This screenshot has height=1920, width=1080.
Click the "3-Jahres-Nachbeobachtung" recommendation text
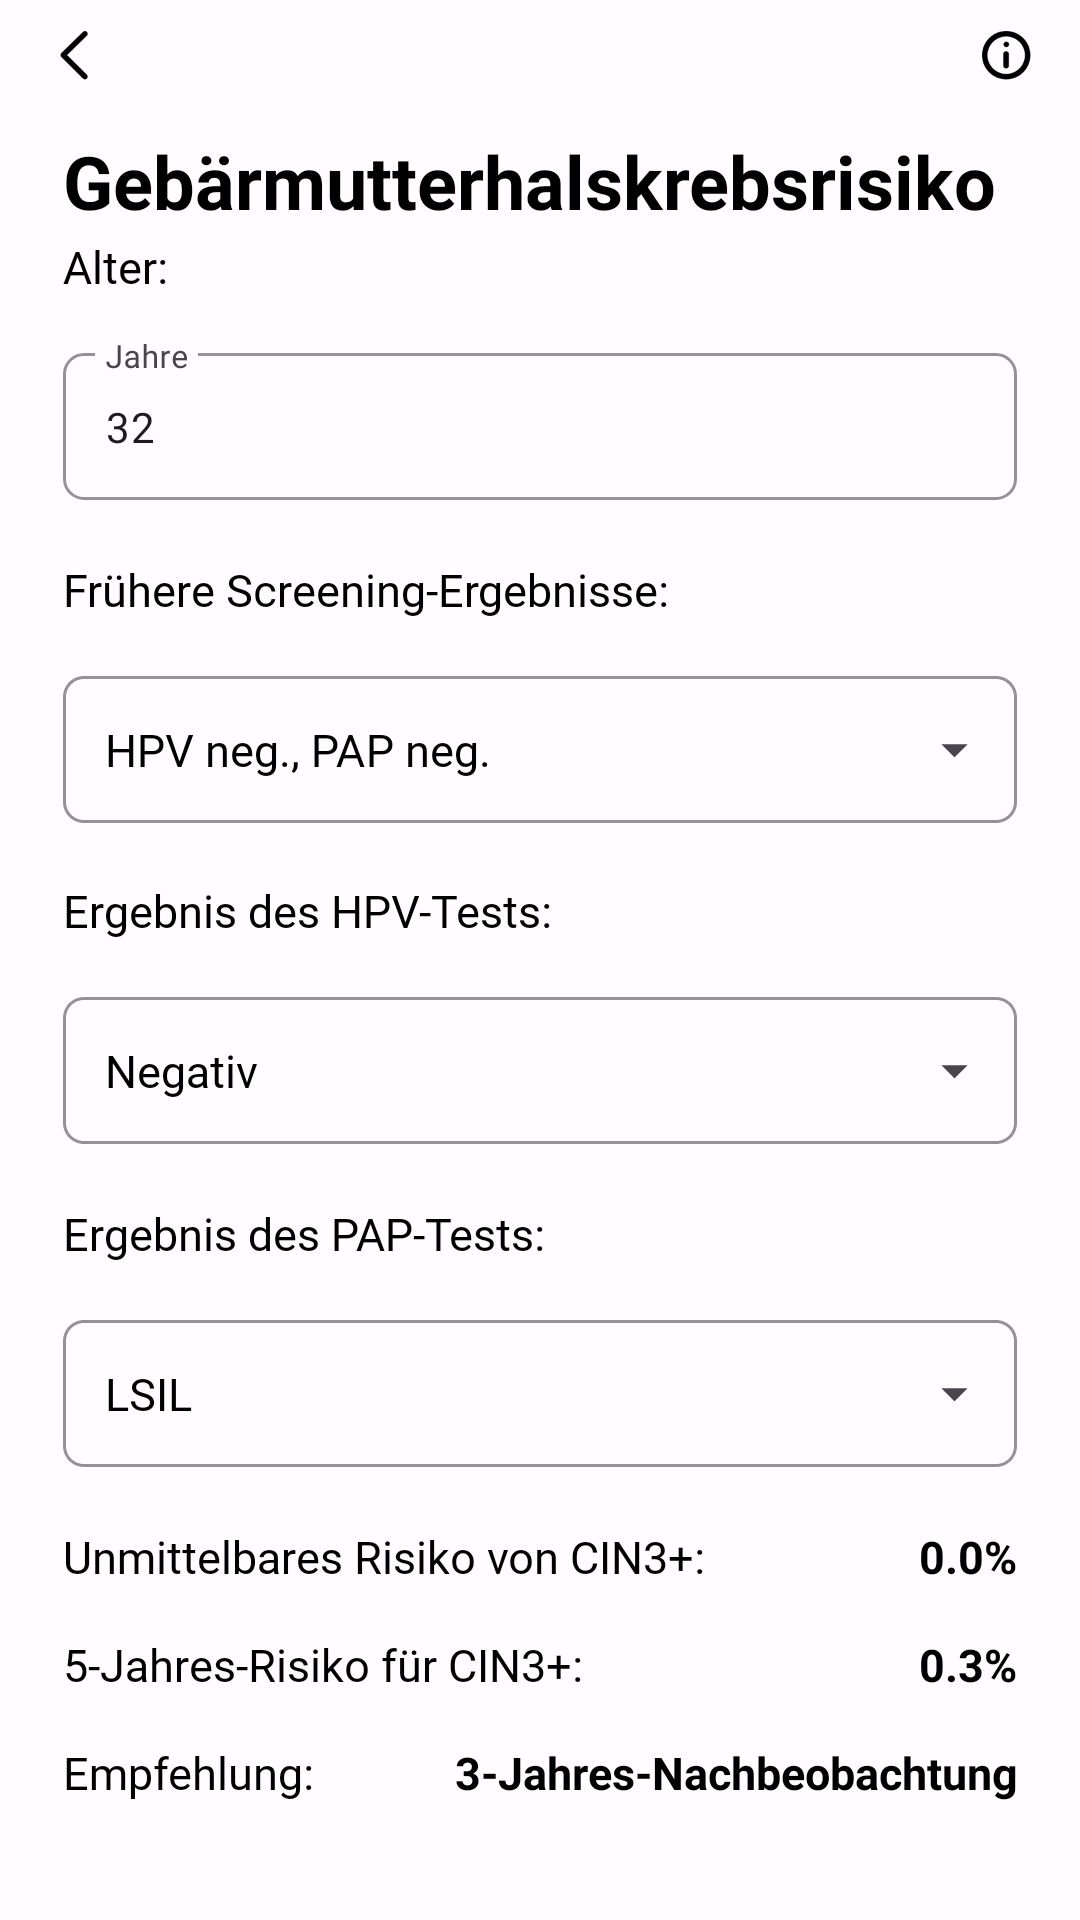736,1775
